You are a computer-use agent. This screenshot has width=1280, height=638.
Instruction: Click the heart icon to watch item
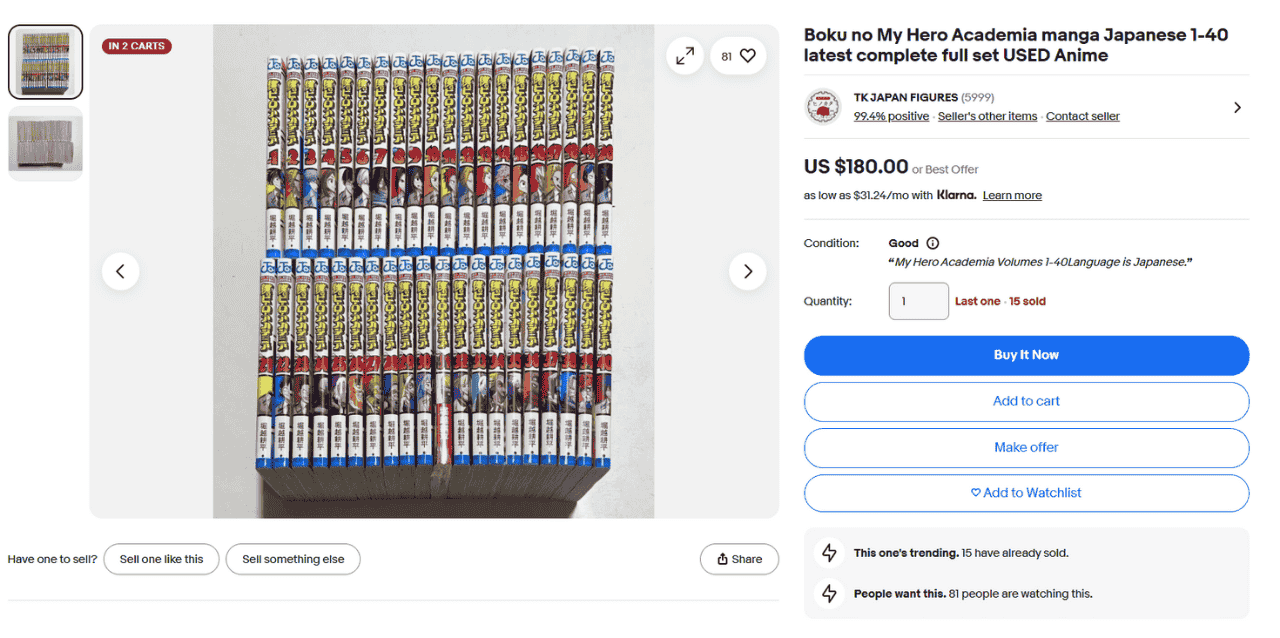click(747, 57)
